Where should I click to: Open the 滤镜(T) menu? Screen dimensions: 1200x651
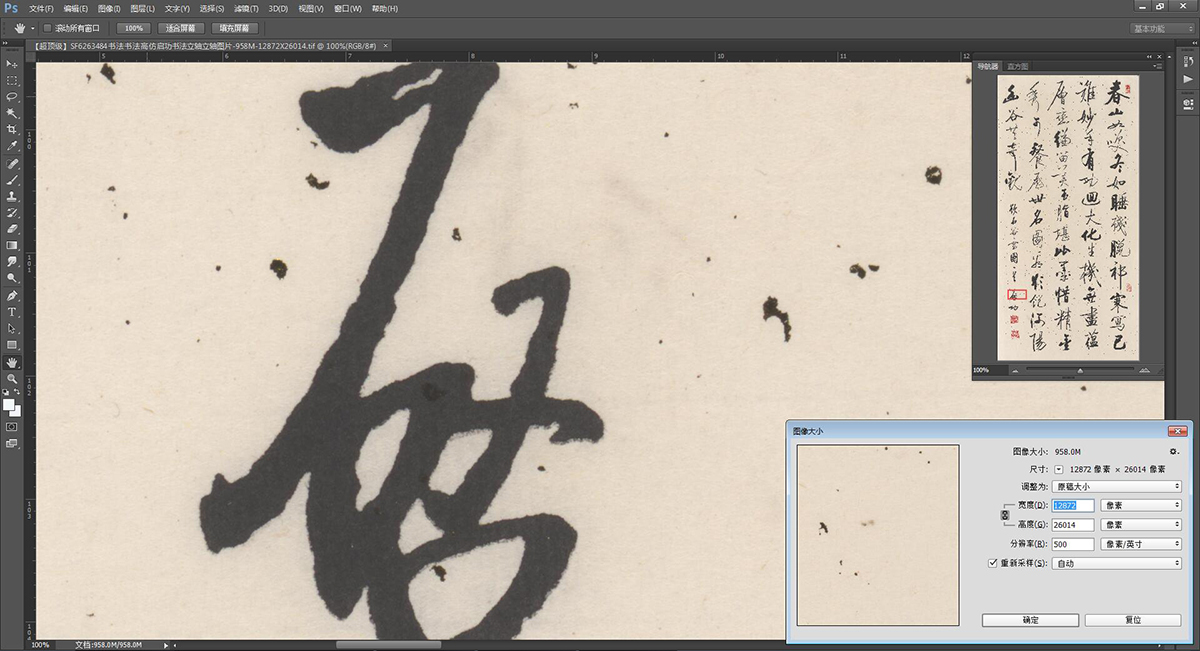[245, 8]
